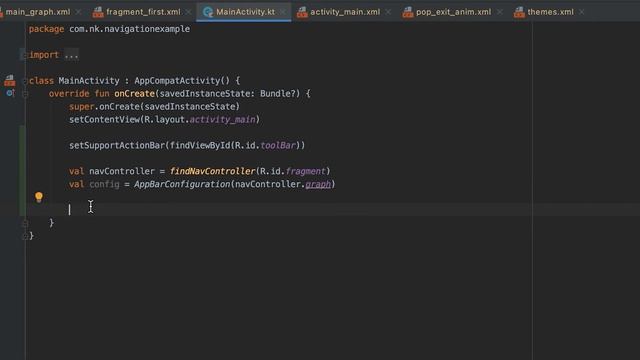Close the themes.xml tab

(x=582, y=12)
